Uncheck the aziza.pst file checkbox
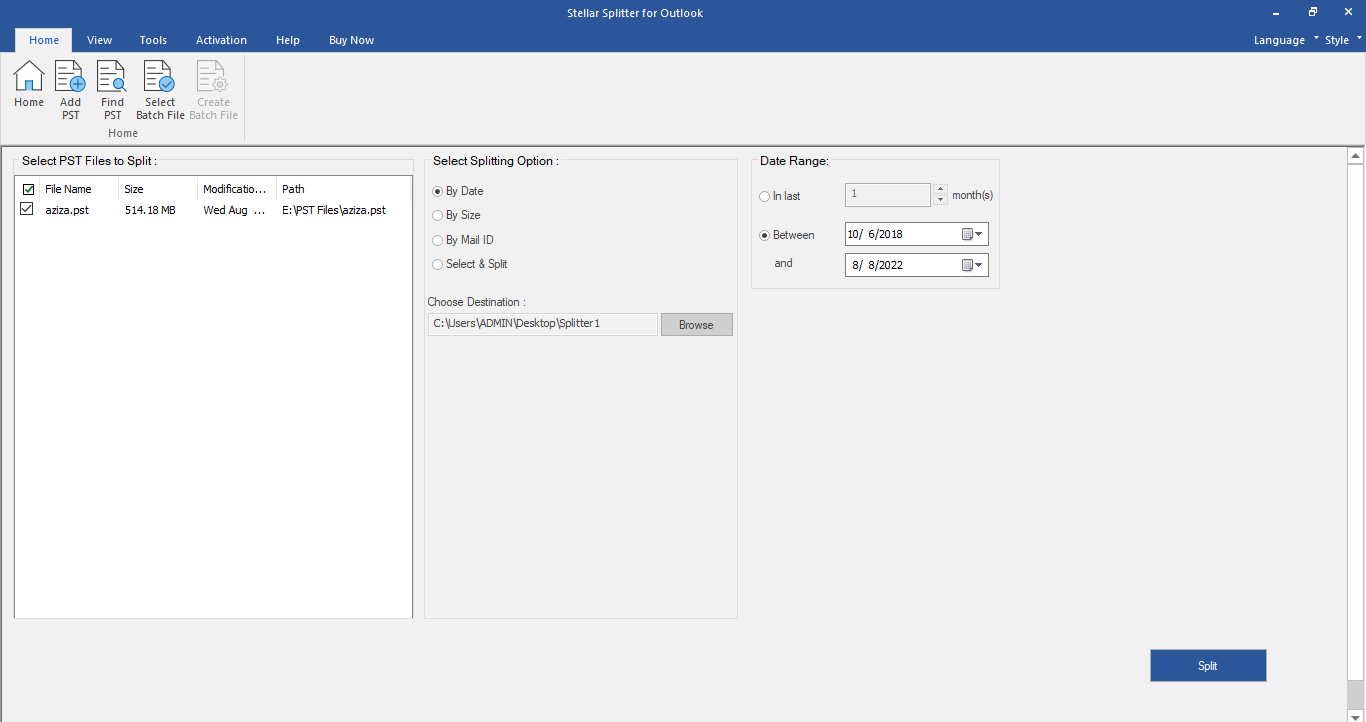Viewport: 1366px width, 722px height. click(x=27, y=209)
